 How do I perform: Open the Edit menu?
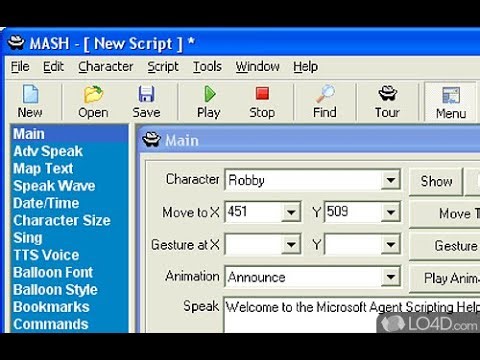tap(53, 67)
